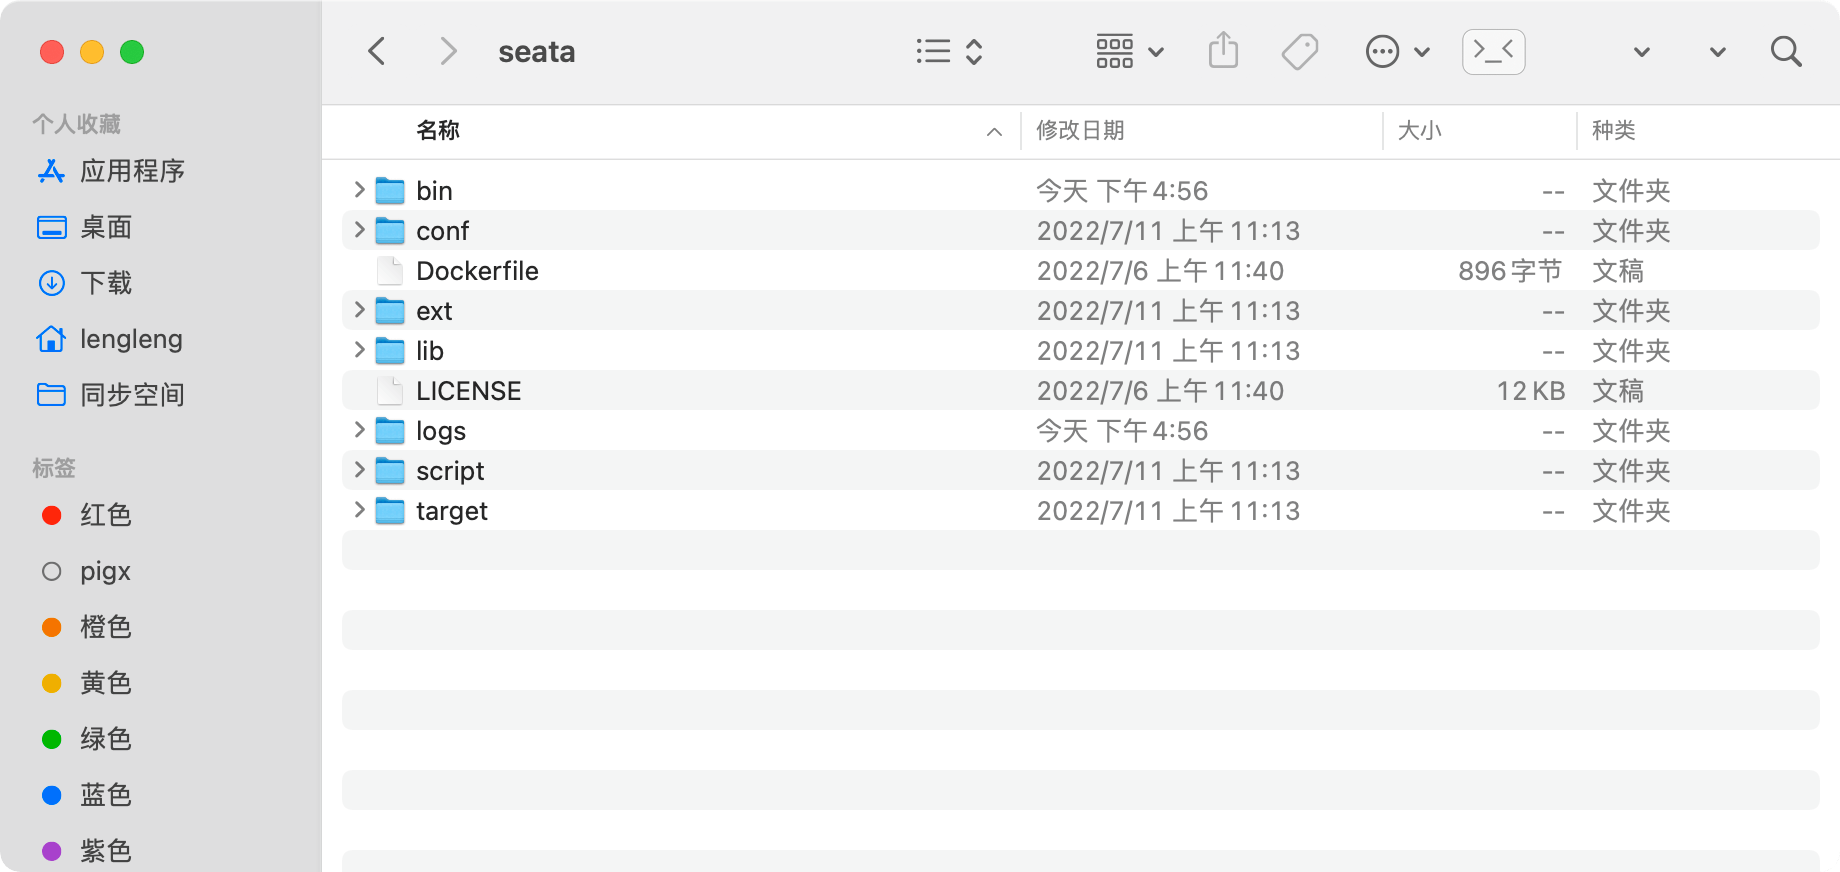Sort by the modified date column
This screenshot has height=872, width=1840.
tap(1080, 131)
